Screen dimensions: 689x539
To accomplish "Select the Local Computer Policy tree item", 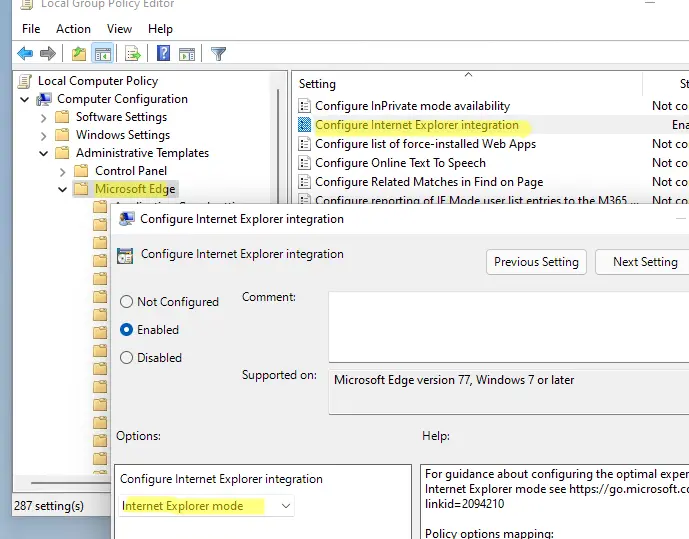I will pyautogui.click(x=98, y=81).
